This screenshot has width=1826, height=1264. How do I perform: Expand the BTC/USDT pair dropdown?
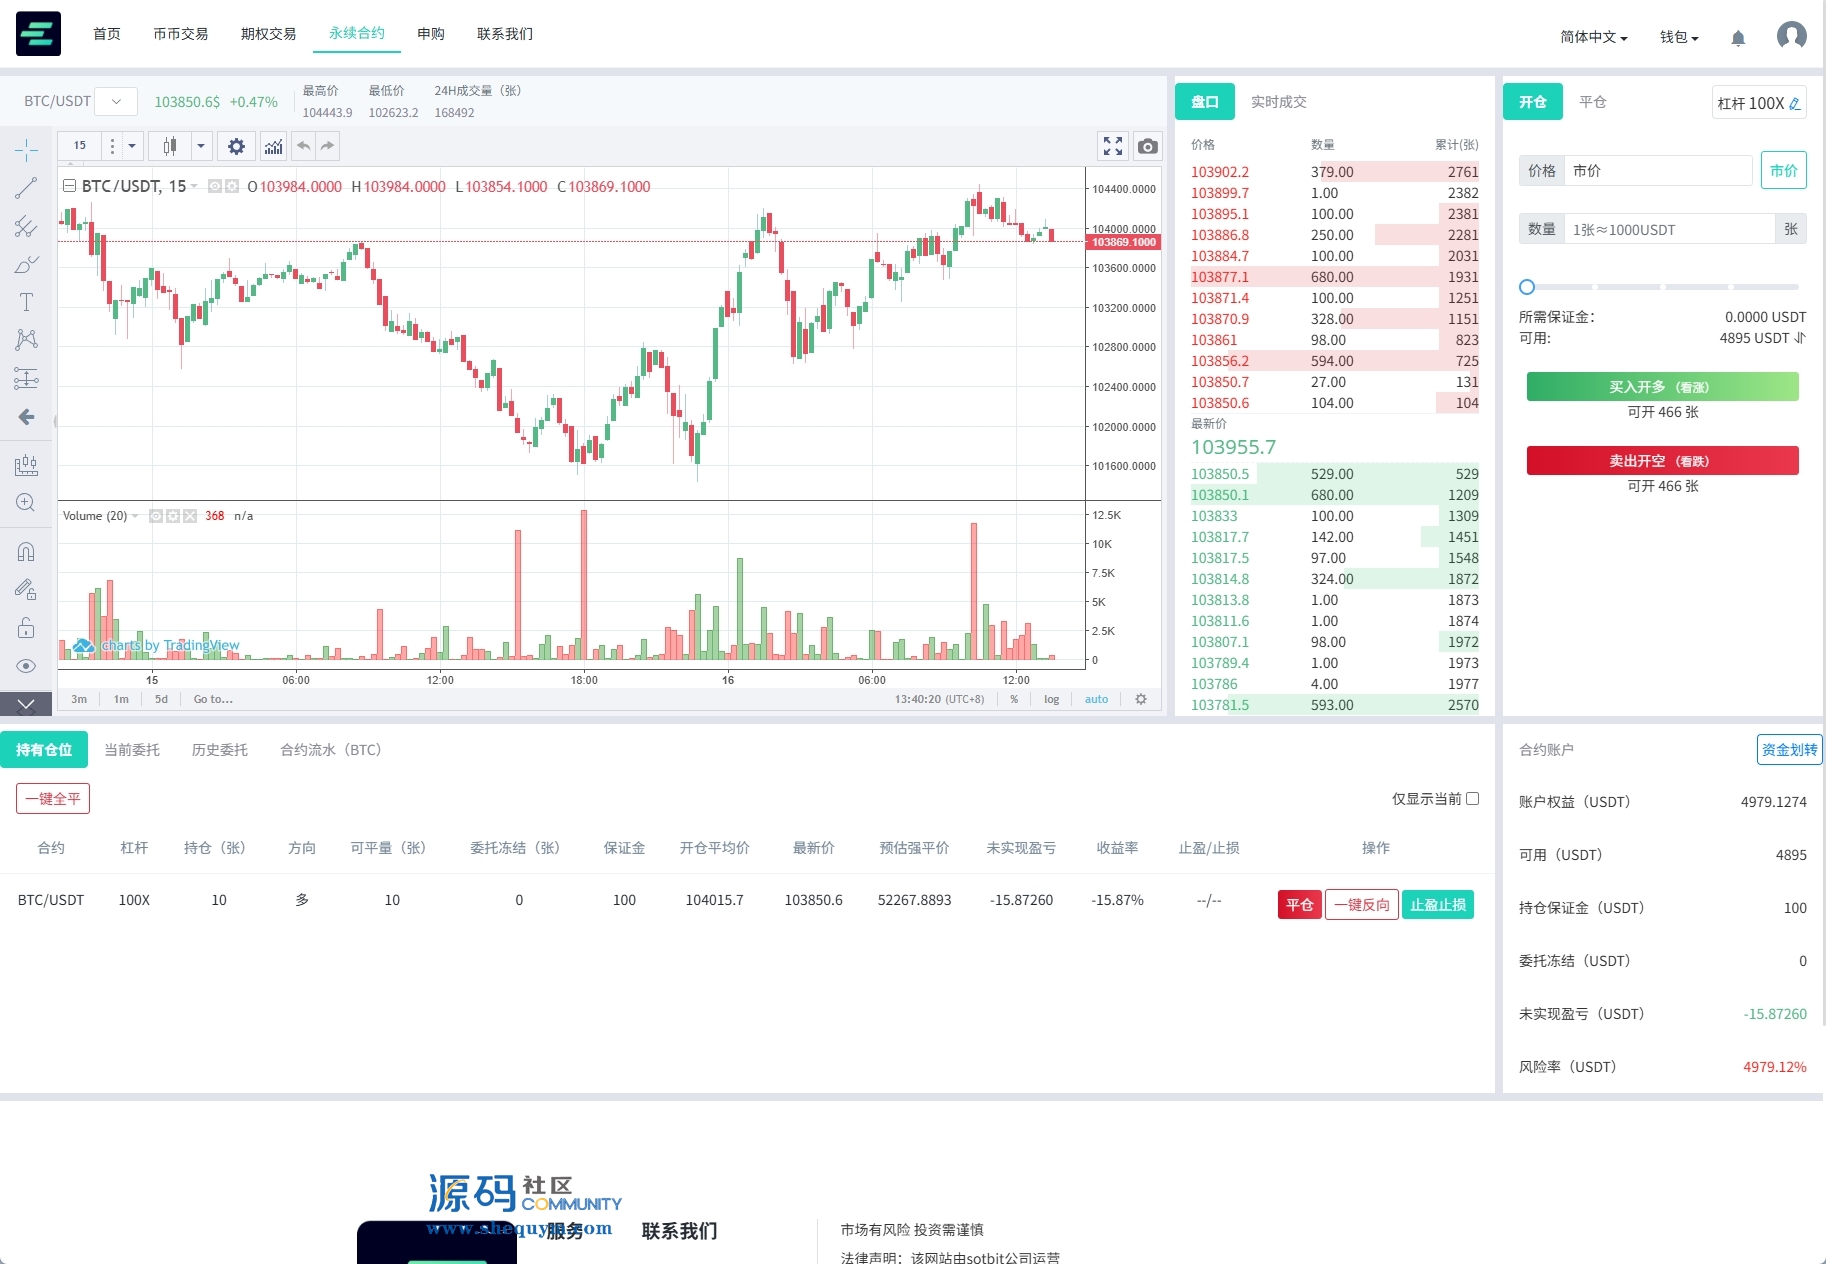coord(117,101)
